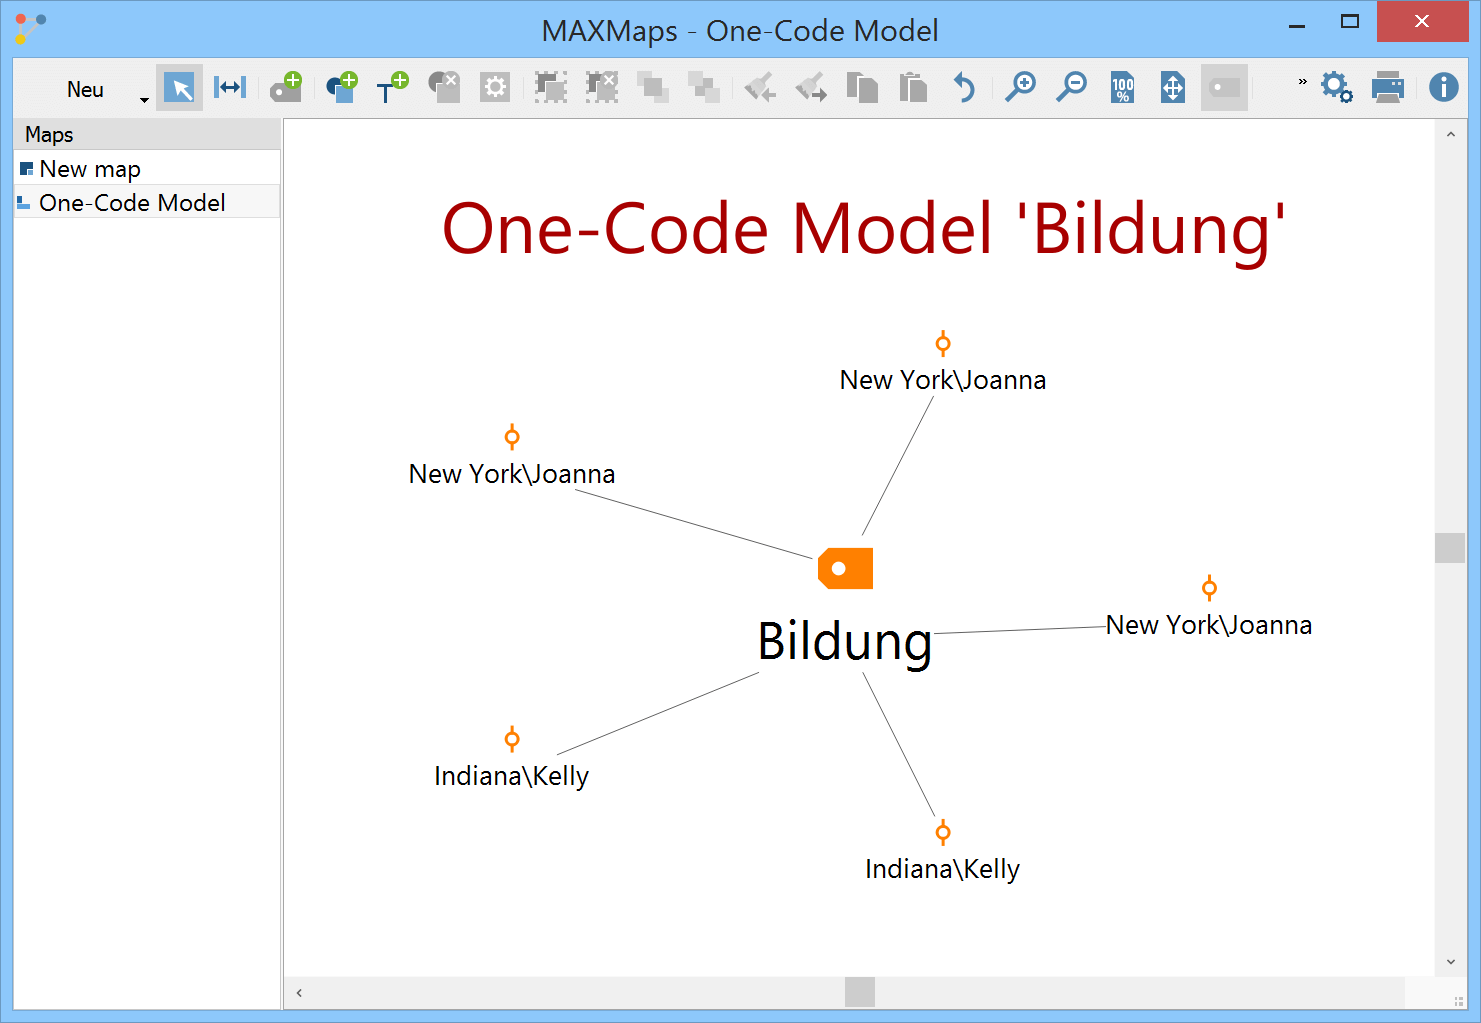Select the topmost 'New York\Joanna' label
Viewport: 1481px width, 1023px height.
coord(943,380)
